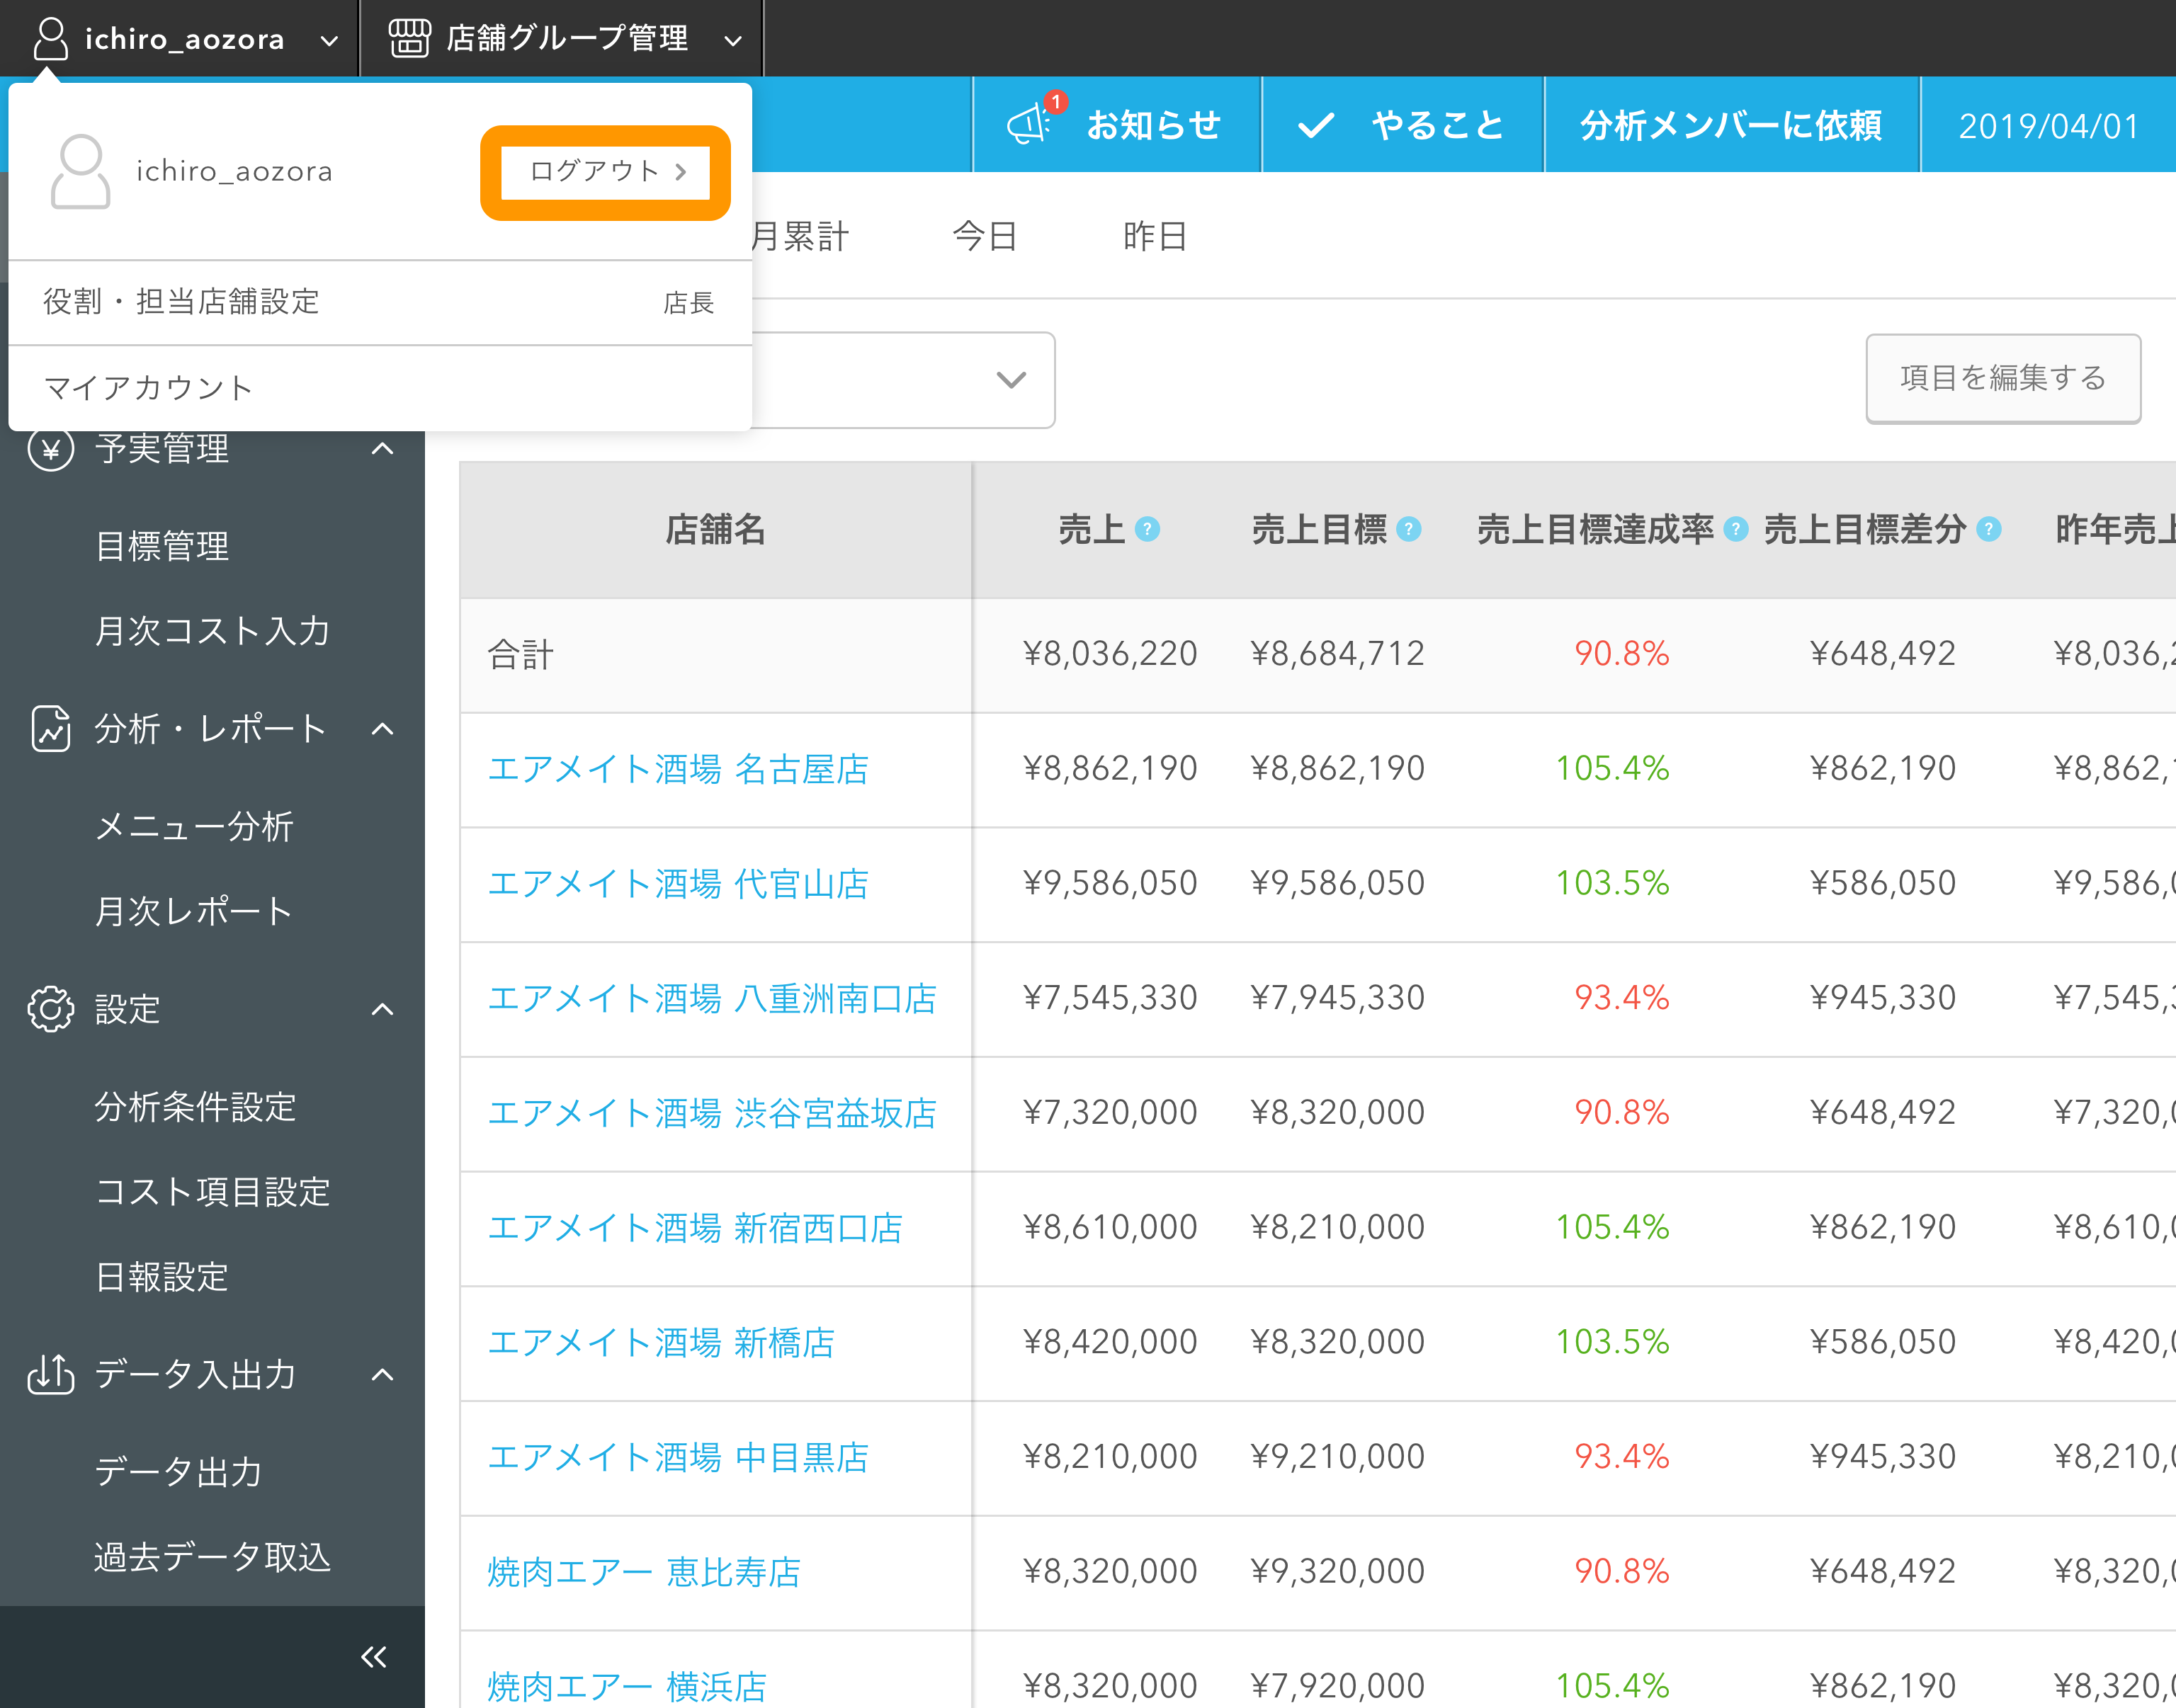Click 新橋店 sales target ¥8,320,000

click(x=1338, y=1341)
